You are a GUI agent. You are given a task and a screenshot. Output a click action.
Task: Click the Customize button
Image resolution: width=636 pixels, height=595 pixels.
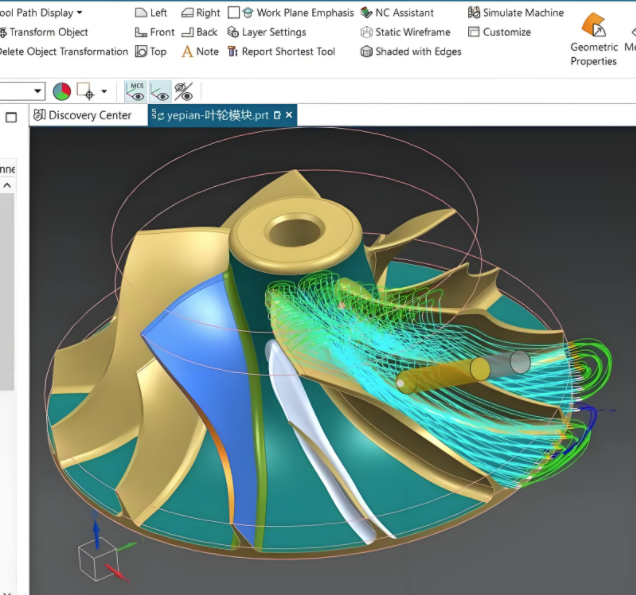tap(499, 32)
